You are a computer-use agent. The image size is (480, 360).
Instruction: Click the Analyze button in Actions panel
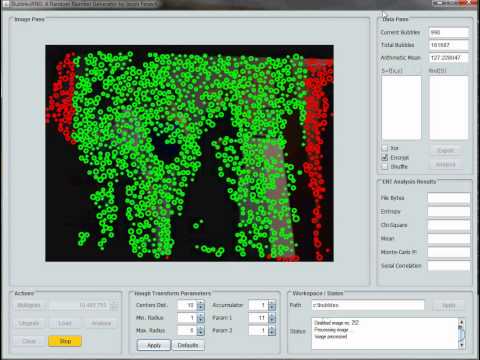[101, 323]
